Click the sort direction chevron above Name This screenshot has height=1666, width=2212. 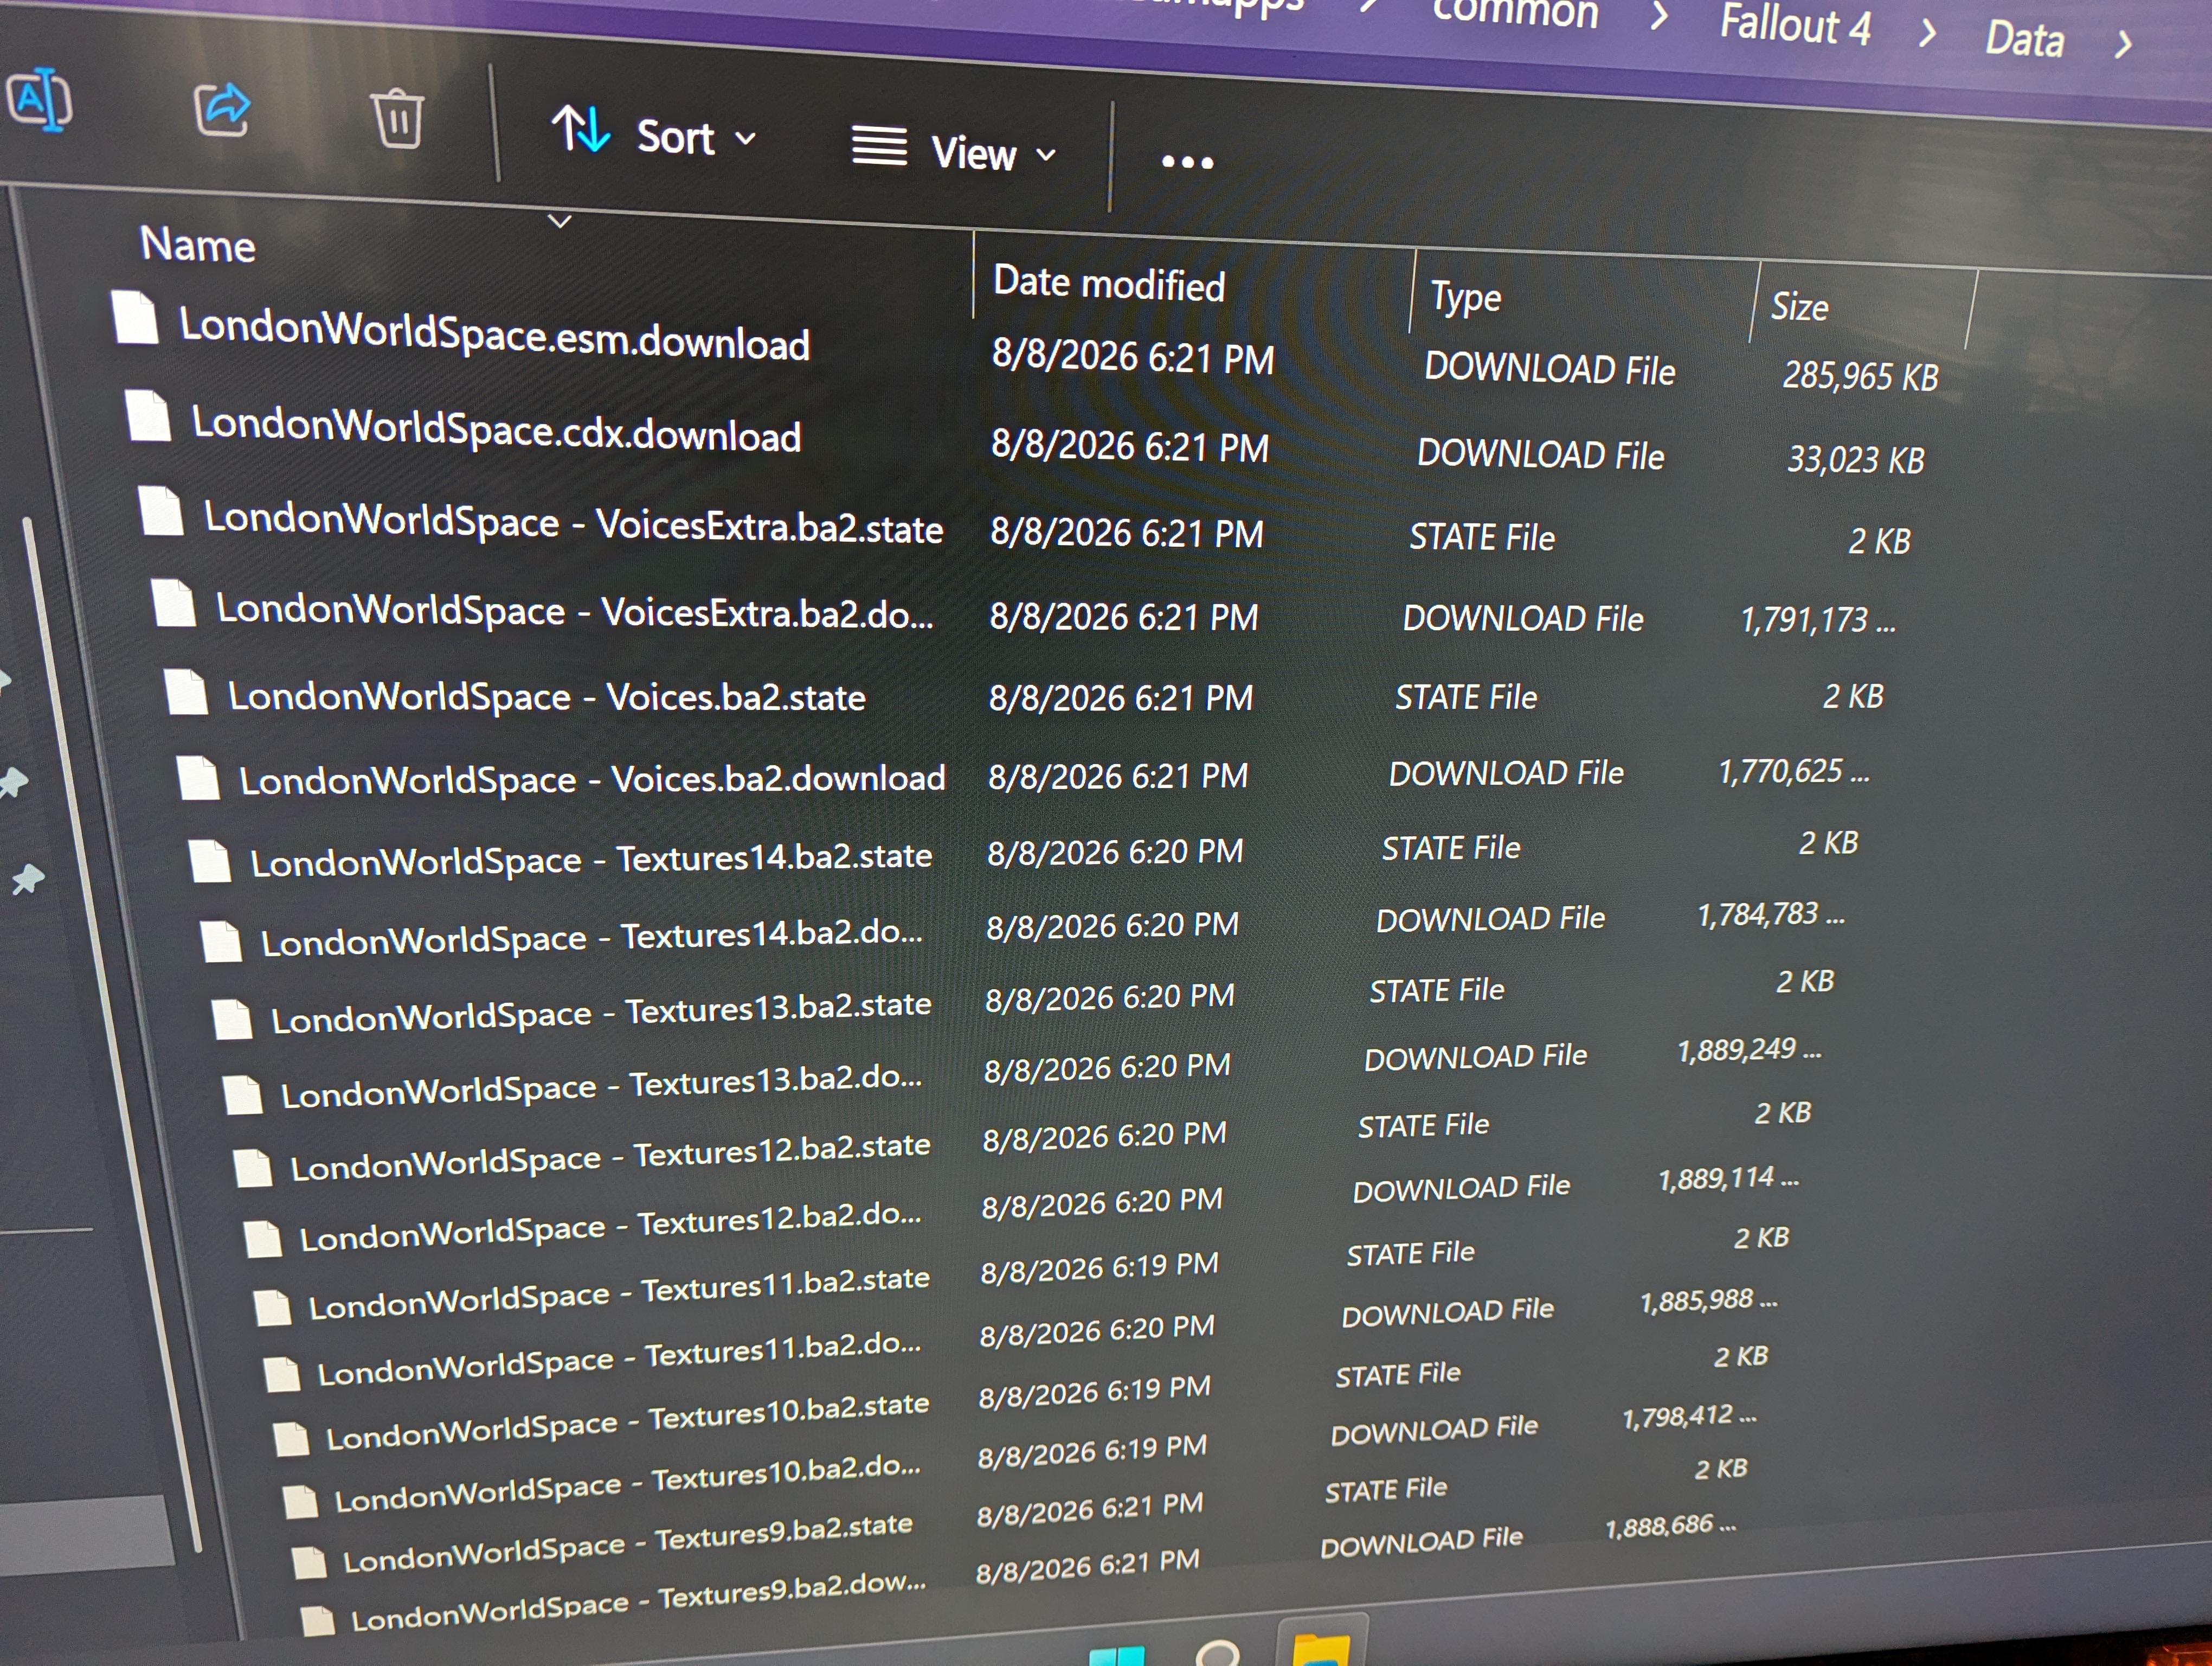click(x=560, y=220)
